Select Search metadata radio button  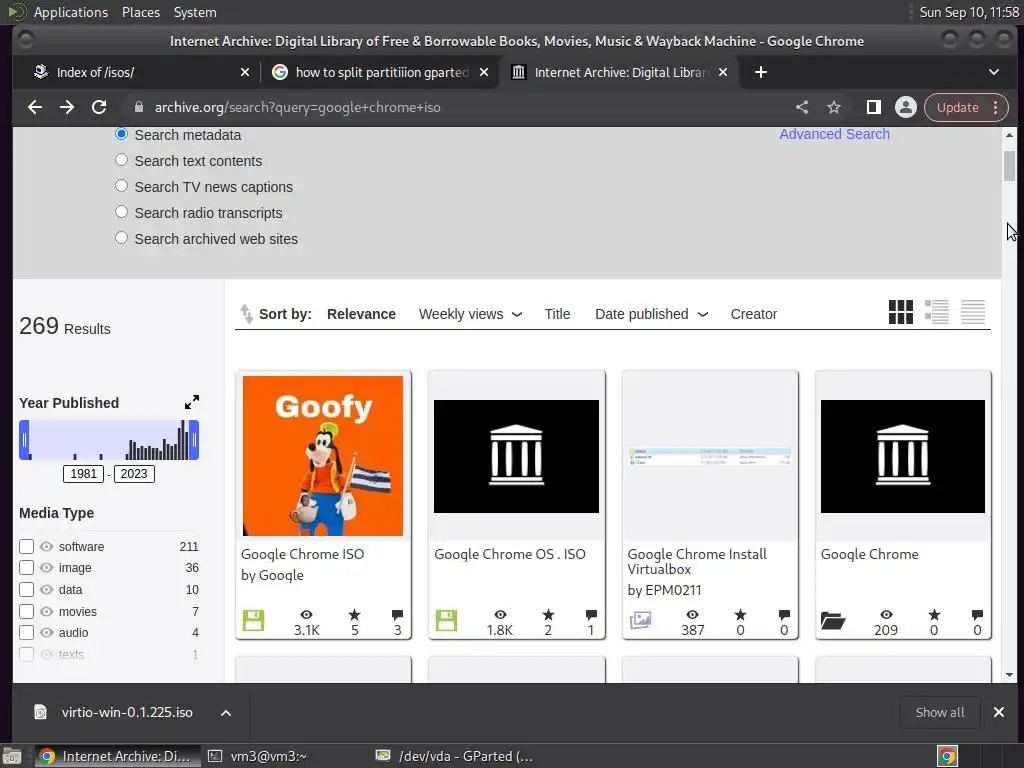121,134
